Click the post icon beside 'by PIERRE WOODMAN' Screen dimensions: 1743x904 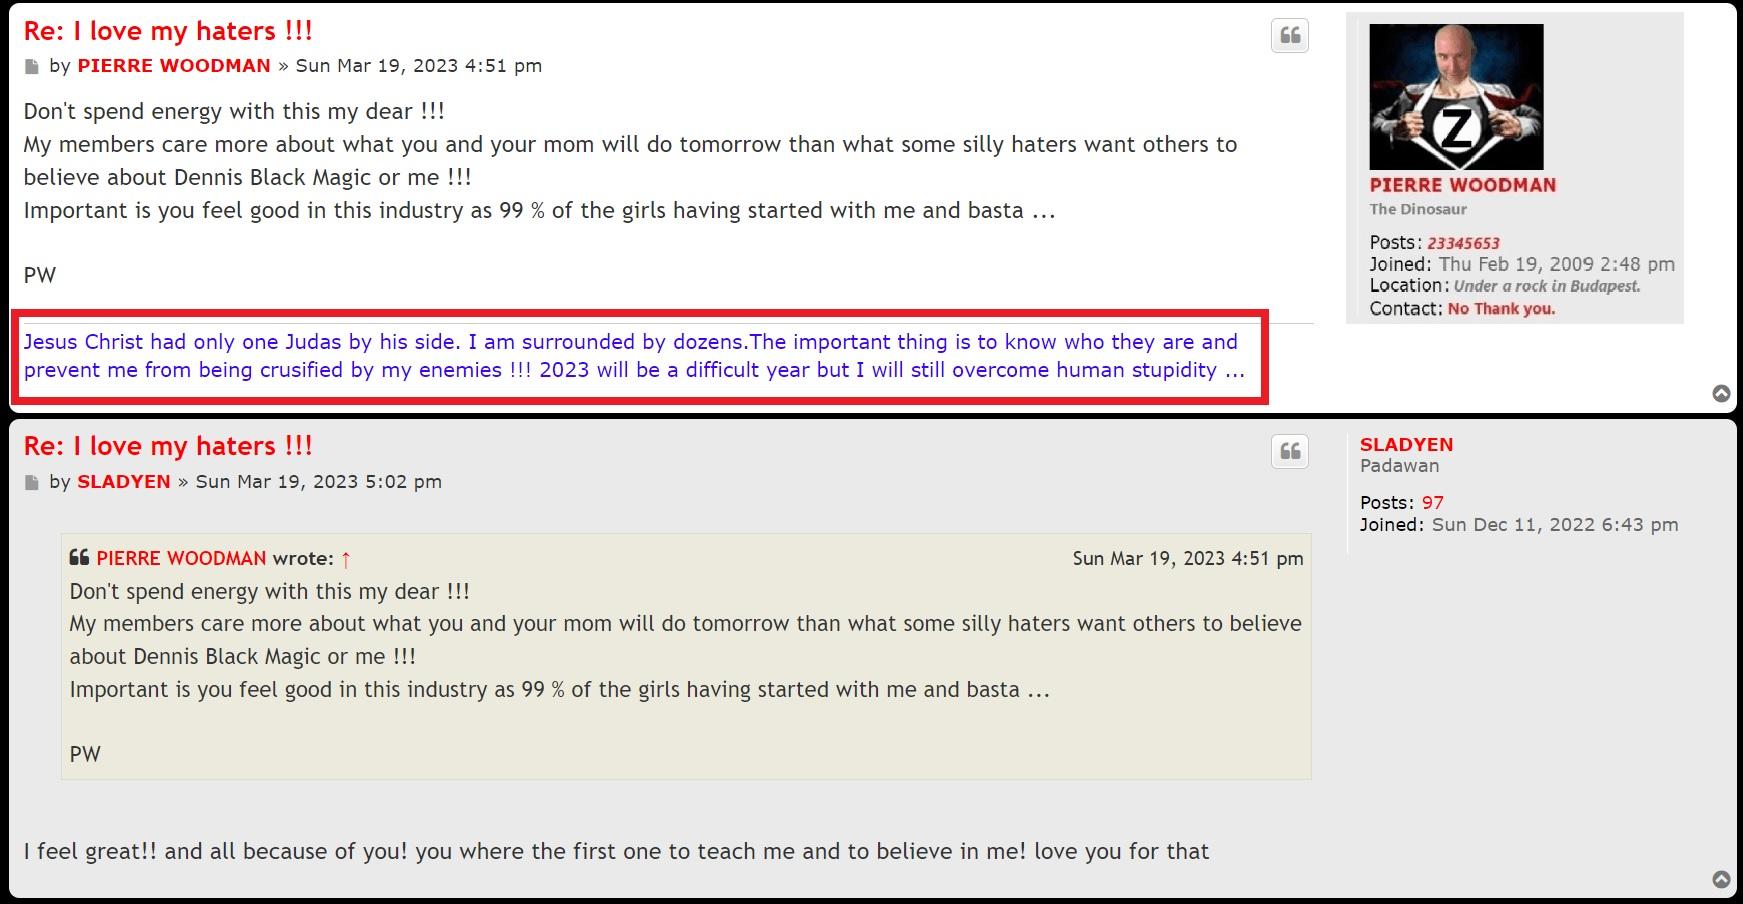pos(32,67)
